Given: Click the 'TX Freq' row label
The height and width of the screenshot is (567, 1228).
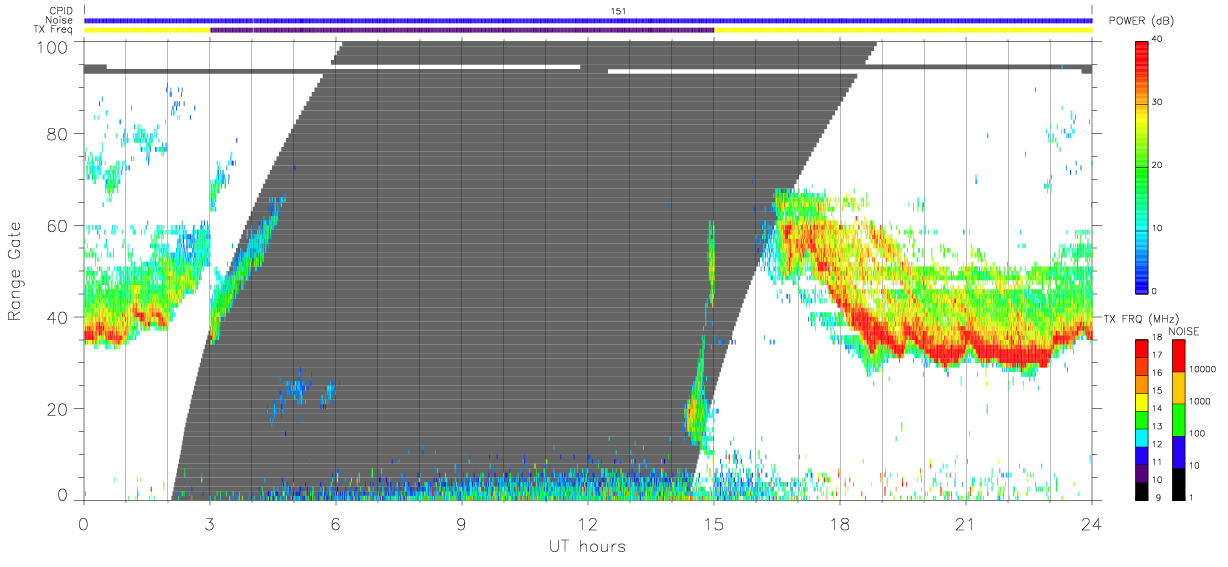Looking at the screenshot, I should point(55,30).
